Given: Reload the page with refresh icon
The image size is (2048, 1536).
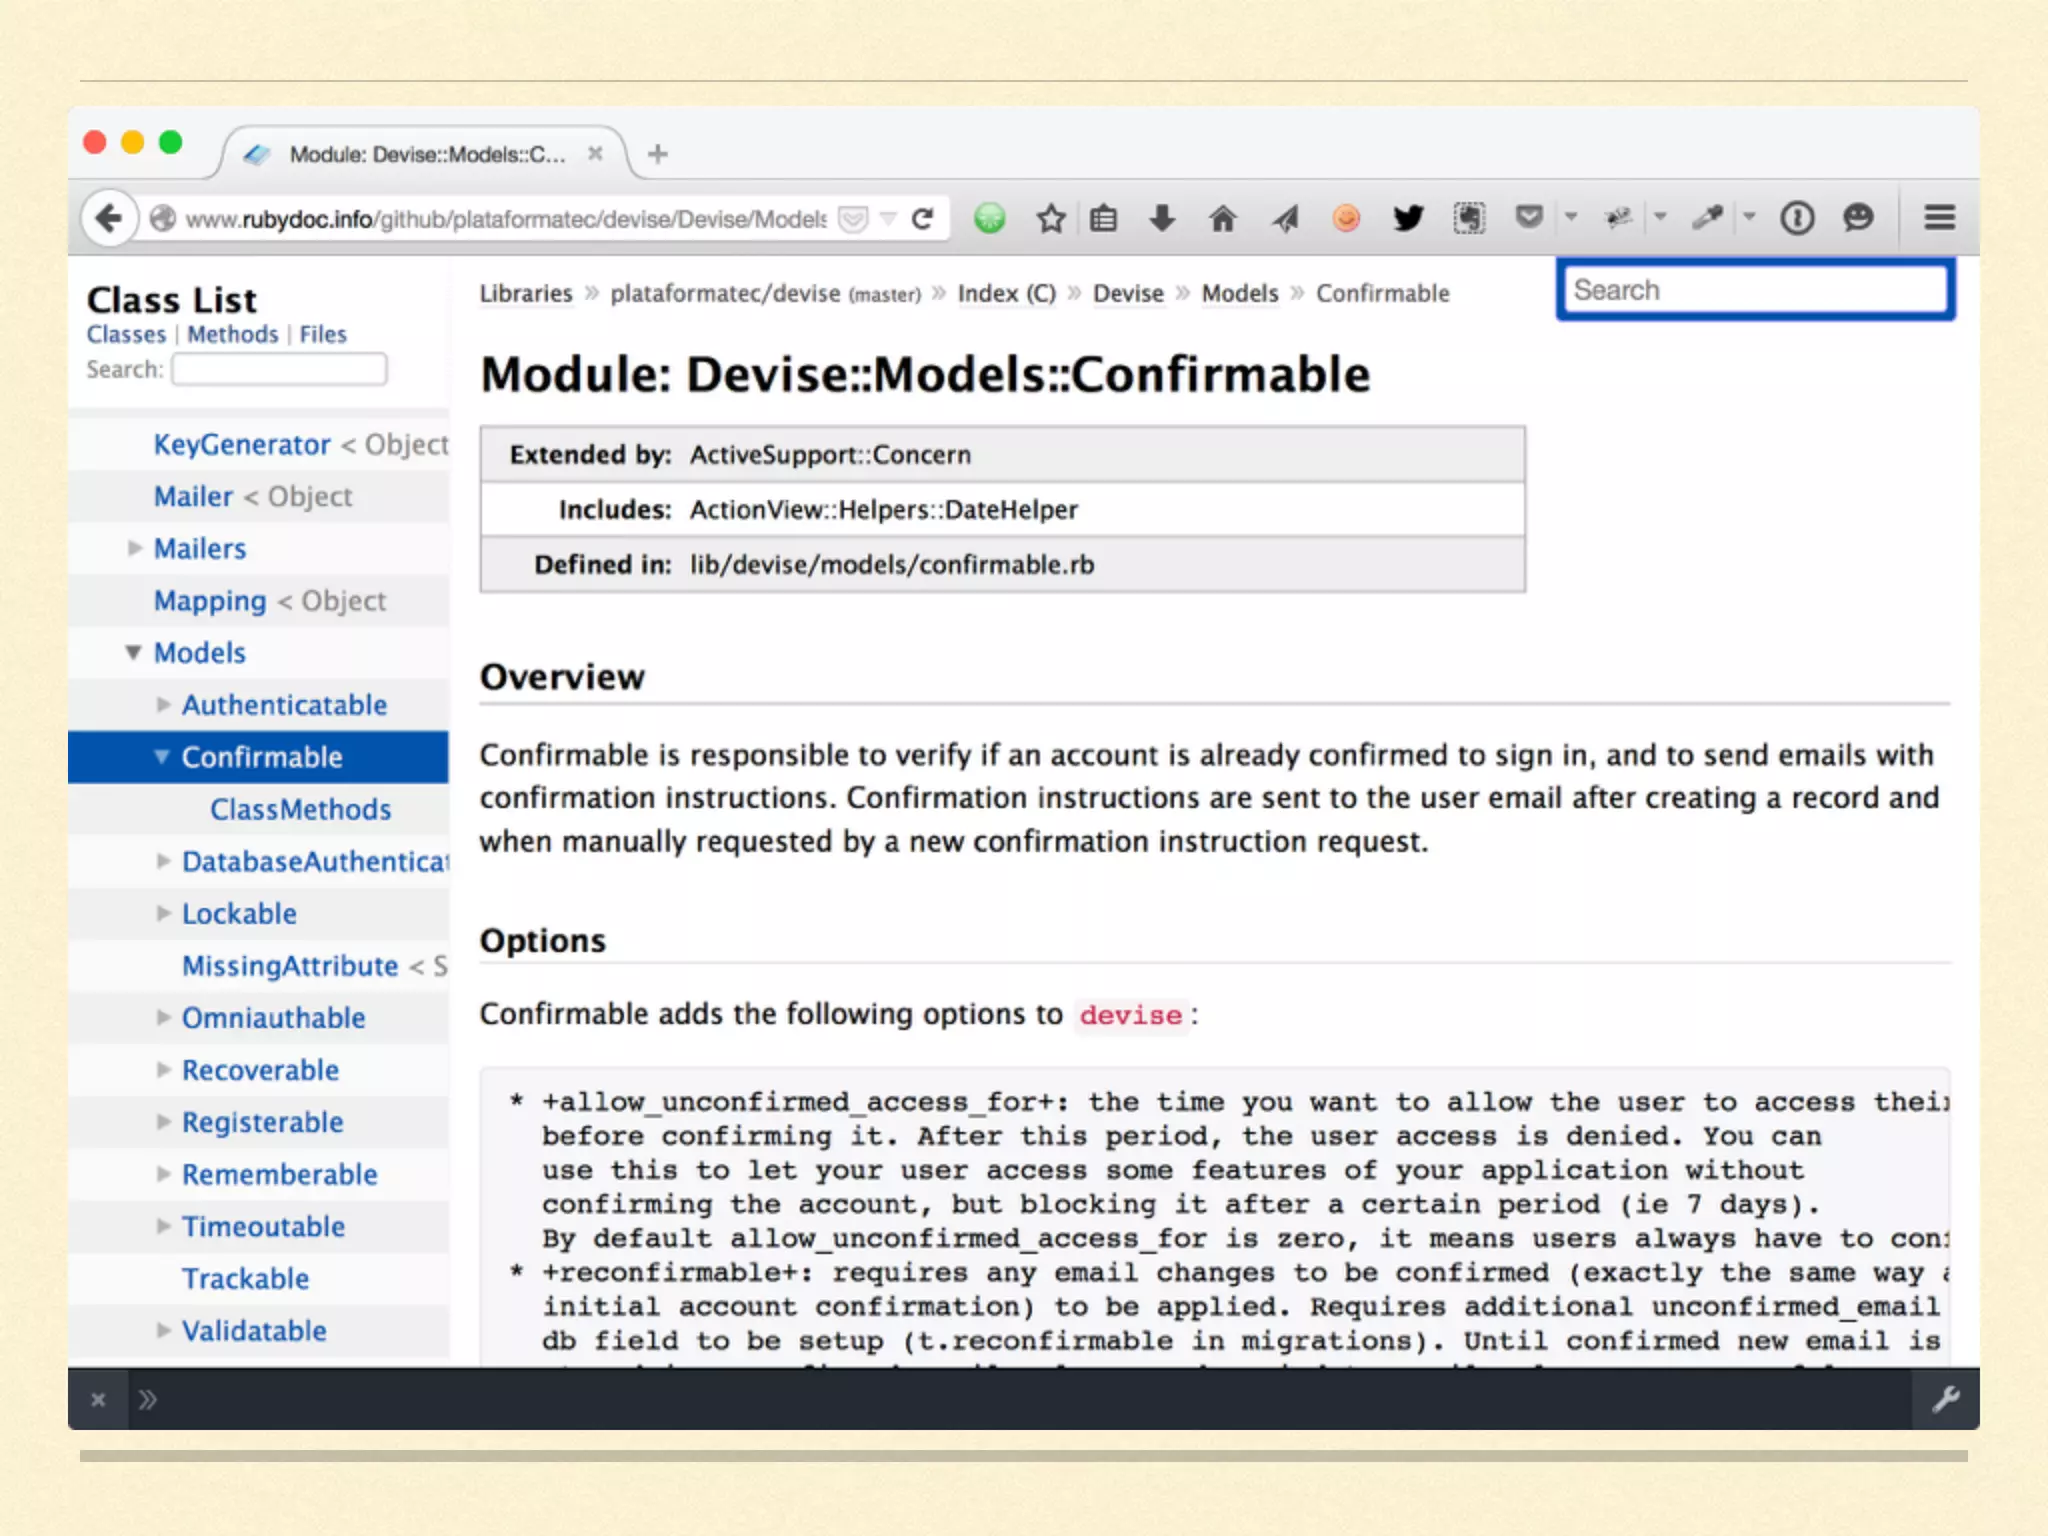Looking at the screenshot, I should (923, 218).
